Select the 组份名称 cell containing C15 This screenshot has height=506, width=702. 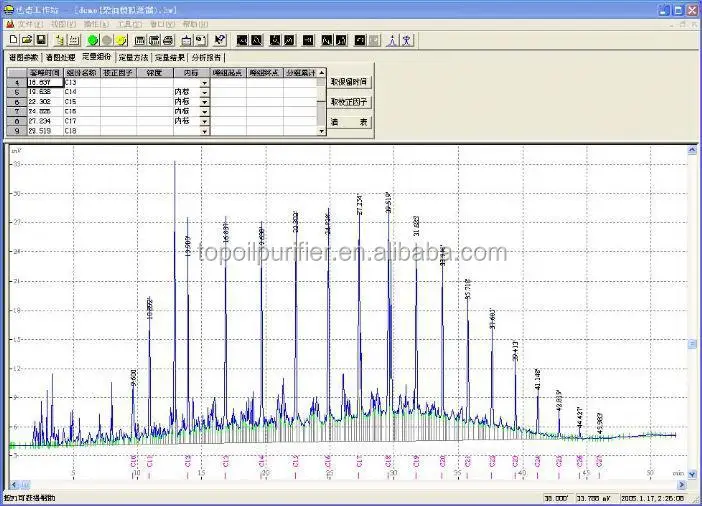pyautogui.click(x=81, y=102)
